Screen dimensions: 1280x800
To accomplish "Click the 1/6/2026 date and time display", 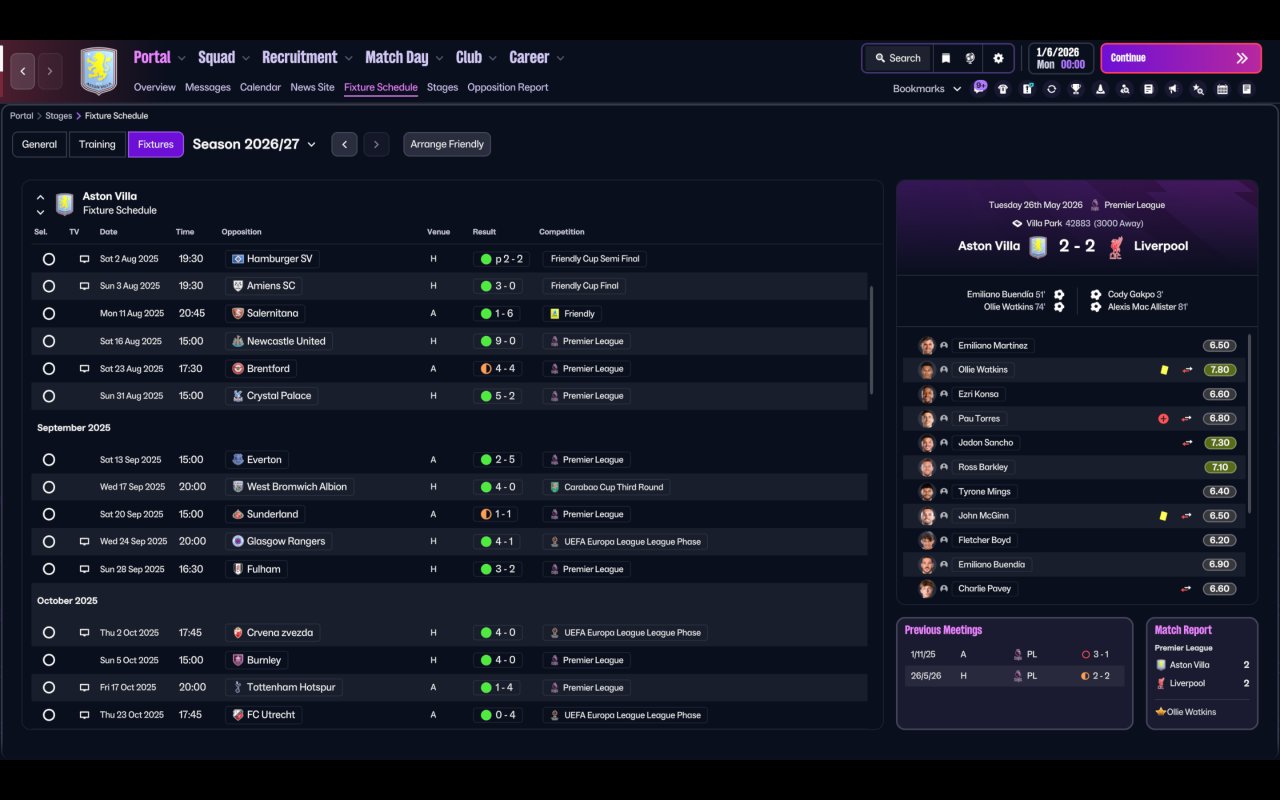I will click(x=1061, y=58).
